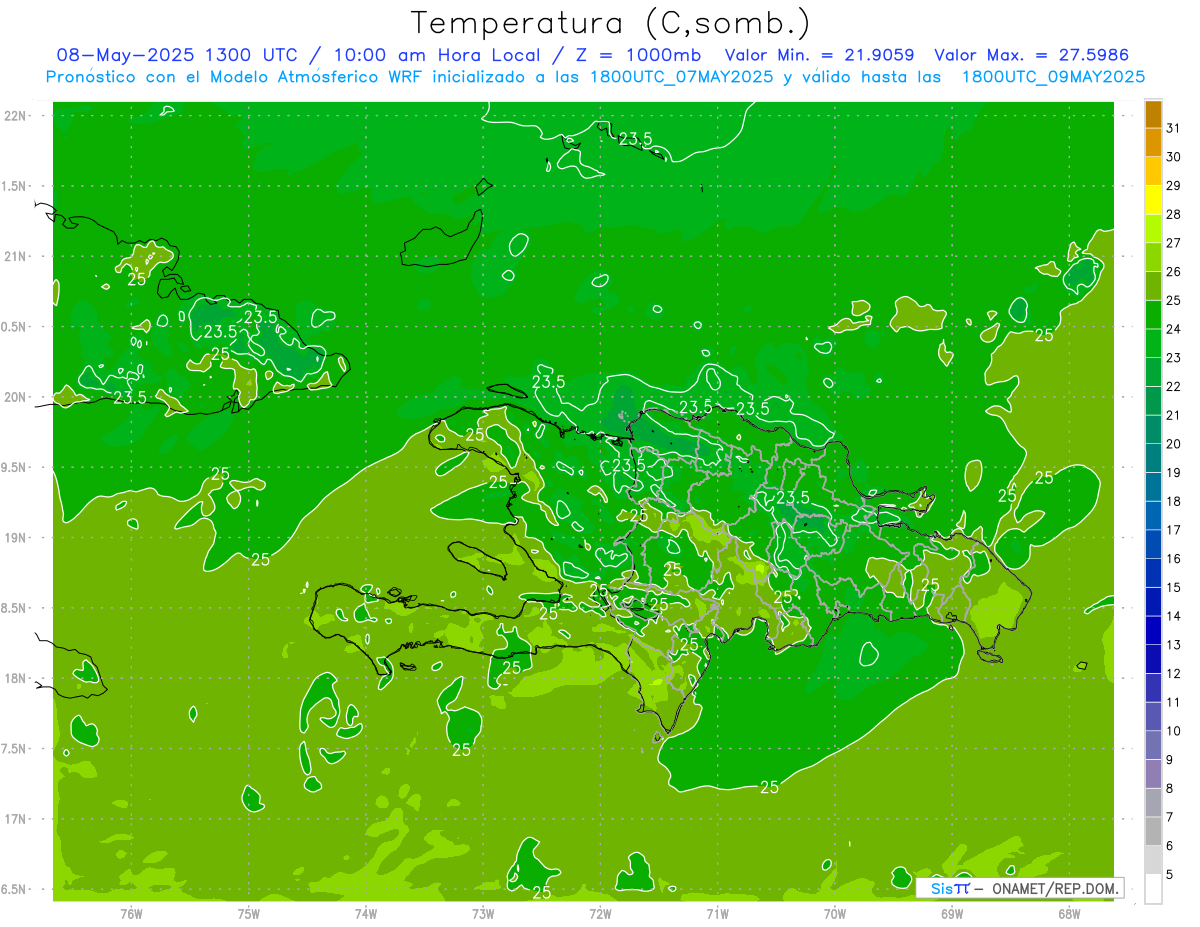The height and width of the screenshot is (927, 1200).
Task: Click the blue legend swatch between 15 and 16
Action: (x=1153, y=573)
